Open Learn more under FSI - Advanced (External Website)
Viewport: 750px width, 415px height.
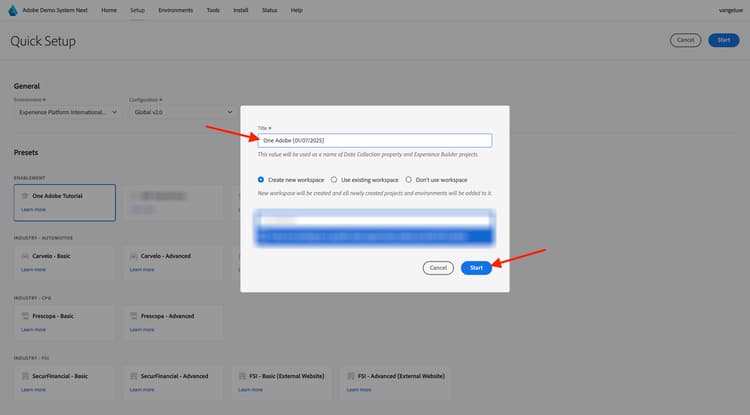click(359, 390)
